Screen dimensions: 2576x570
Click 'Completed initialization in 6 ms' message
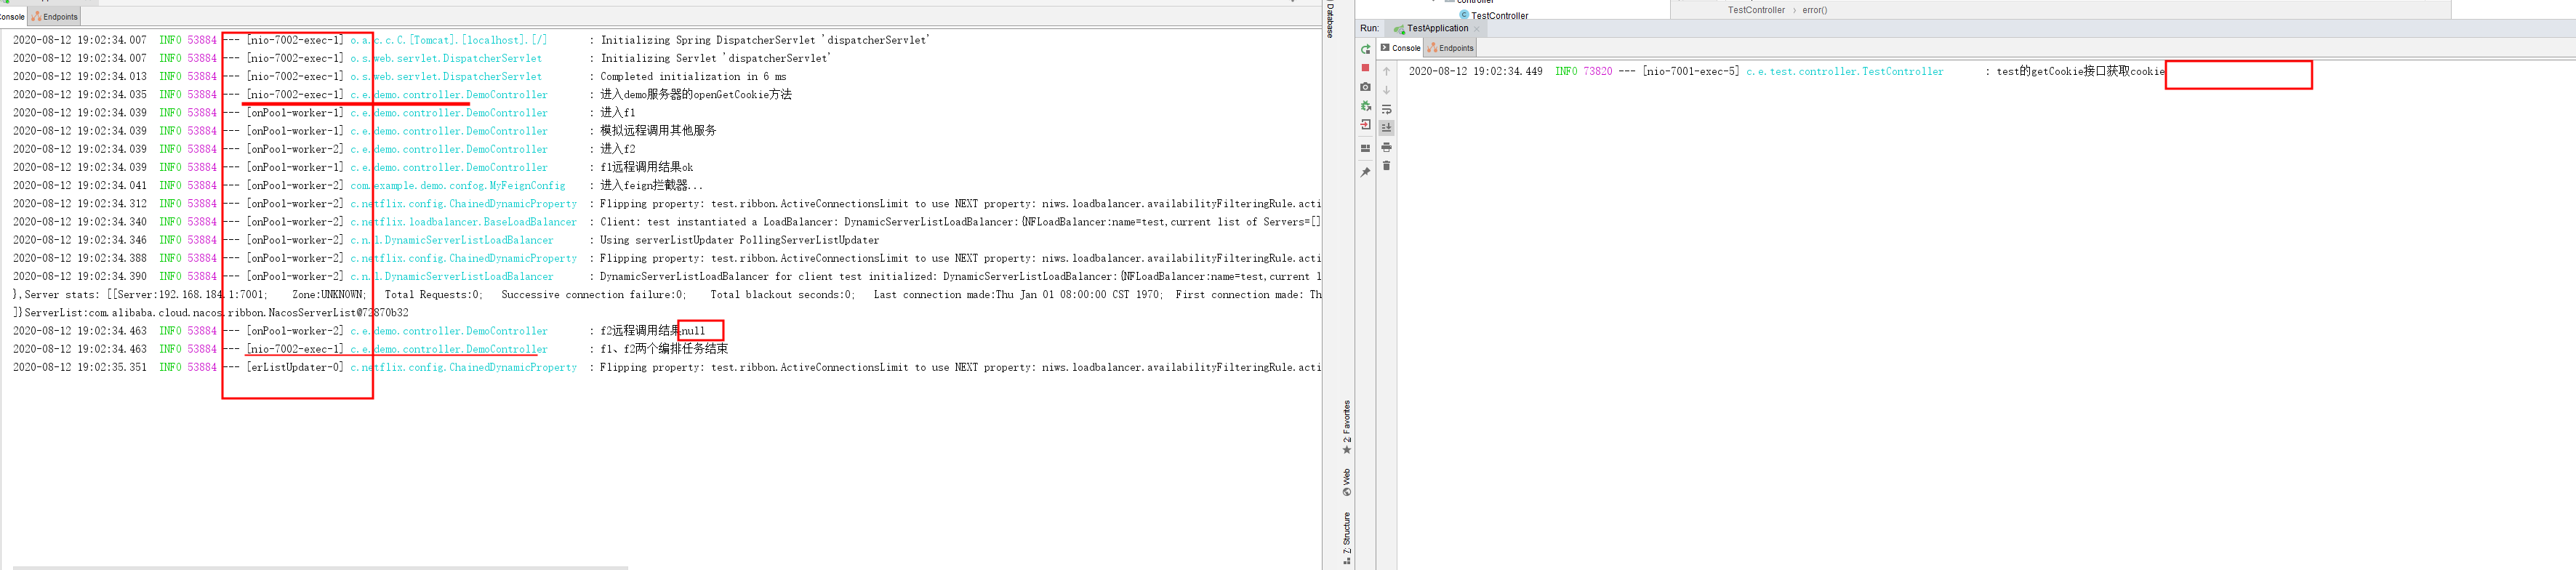click(693, 76)
